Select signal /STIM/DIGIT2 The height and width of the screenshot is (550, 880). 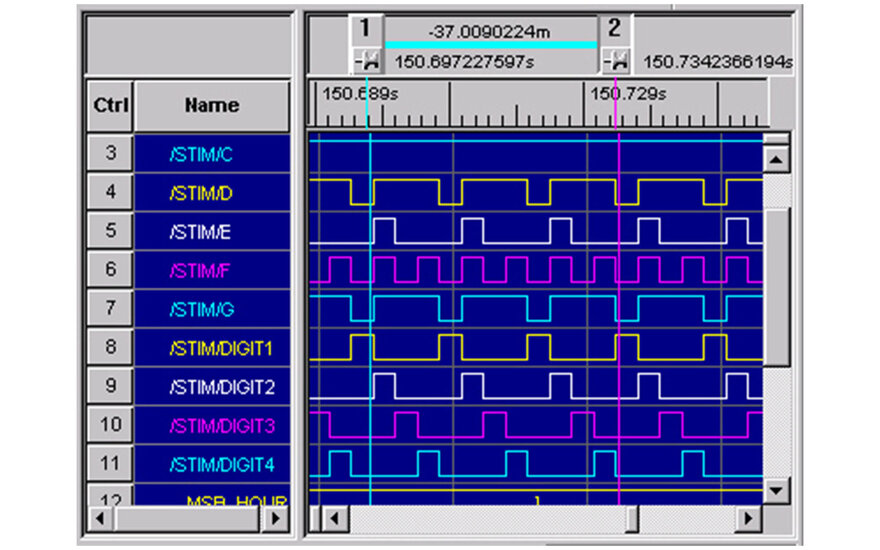(213, 387)
